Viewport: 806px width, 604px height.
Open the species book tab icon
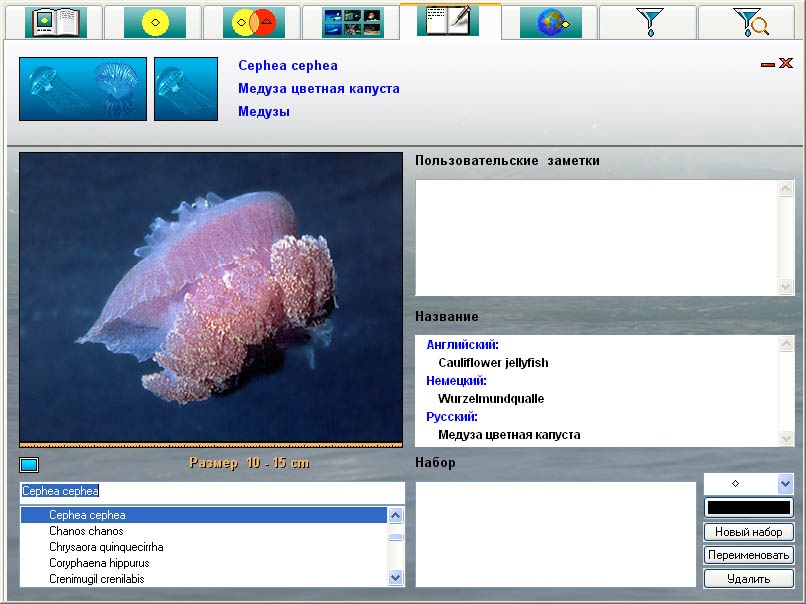[56, 22]
